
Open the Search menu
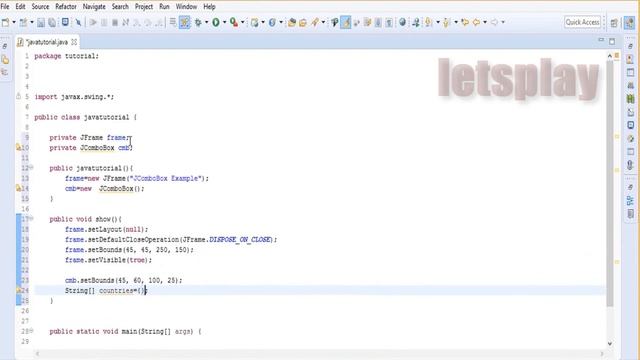pyautogui.click(x=120, y=7)
